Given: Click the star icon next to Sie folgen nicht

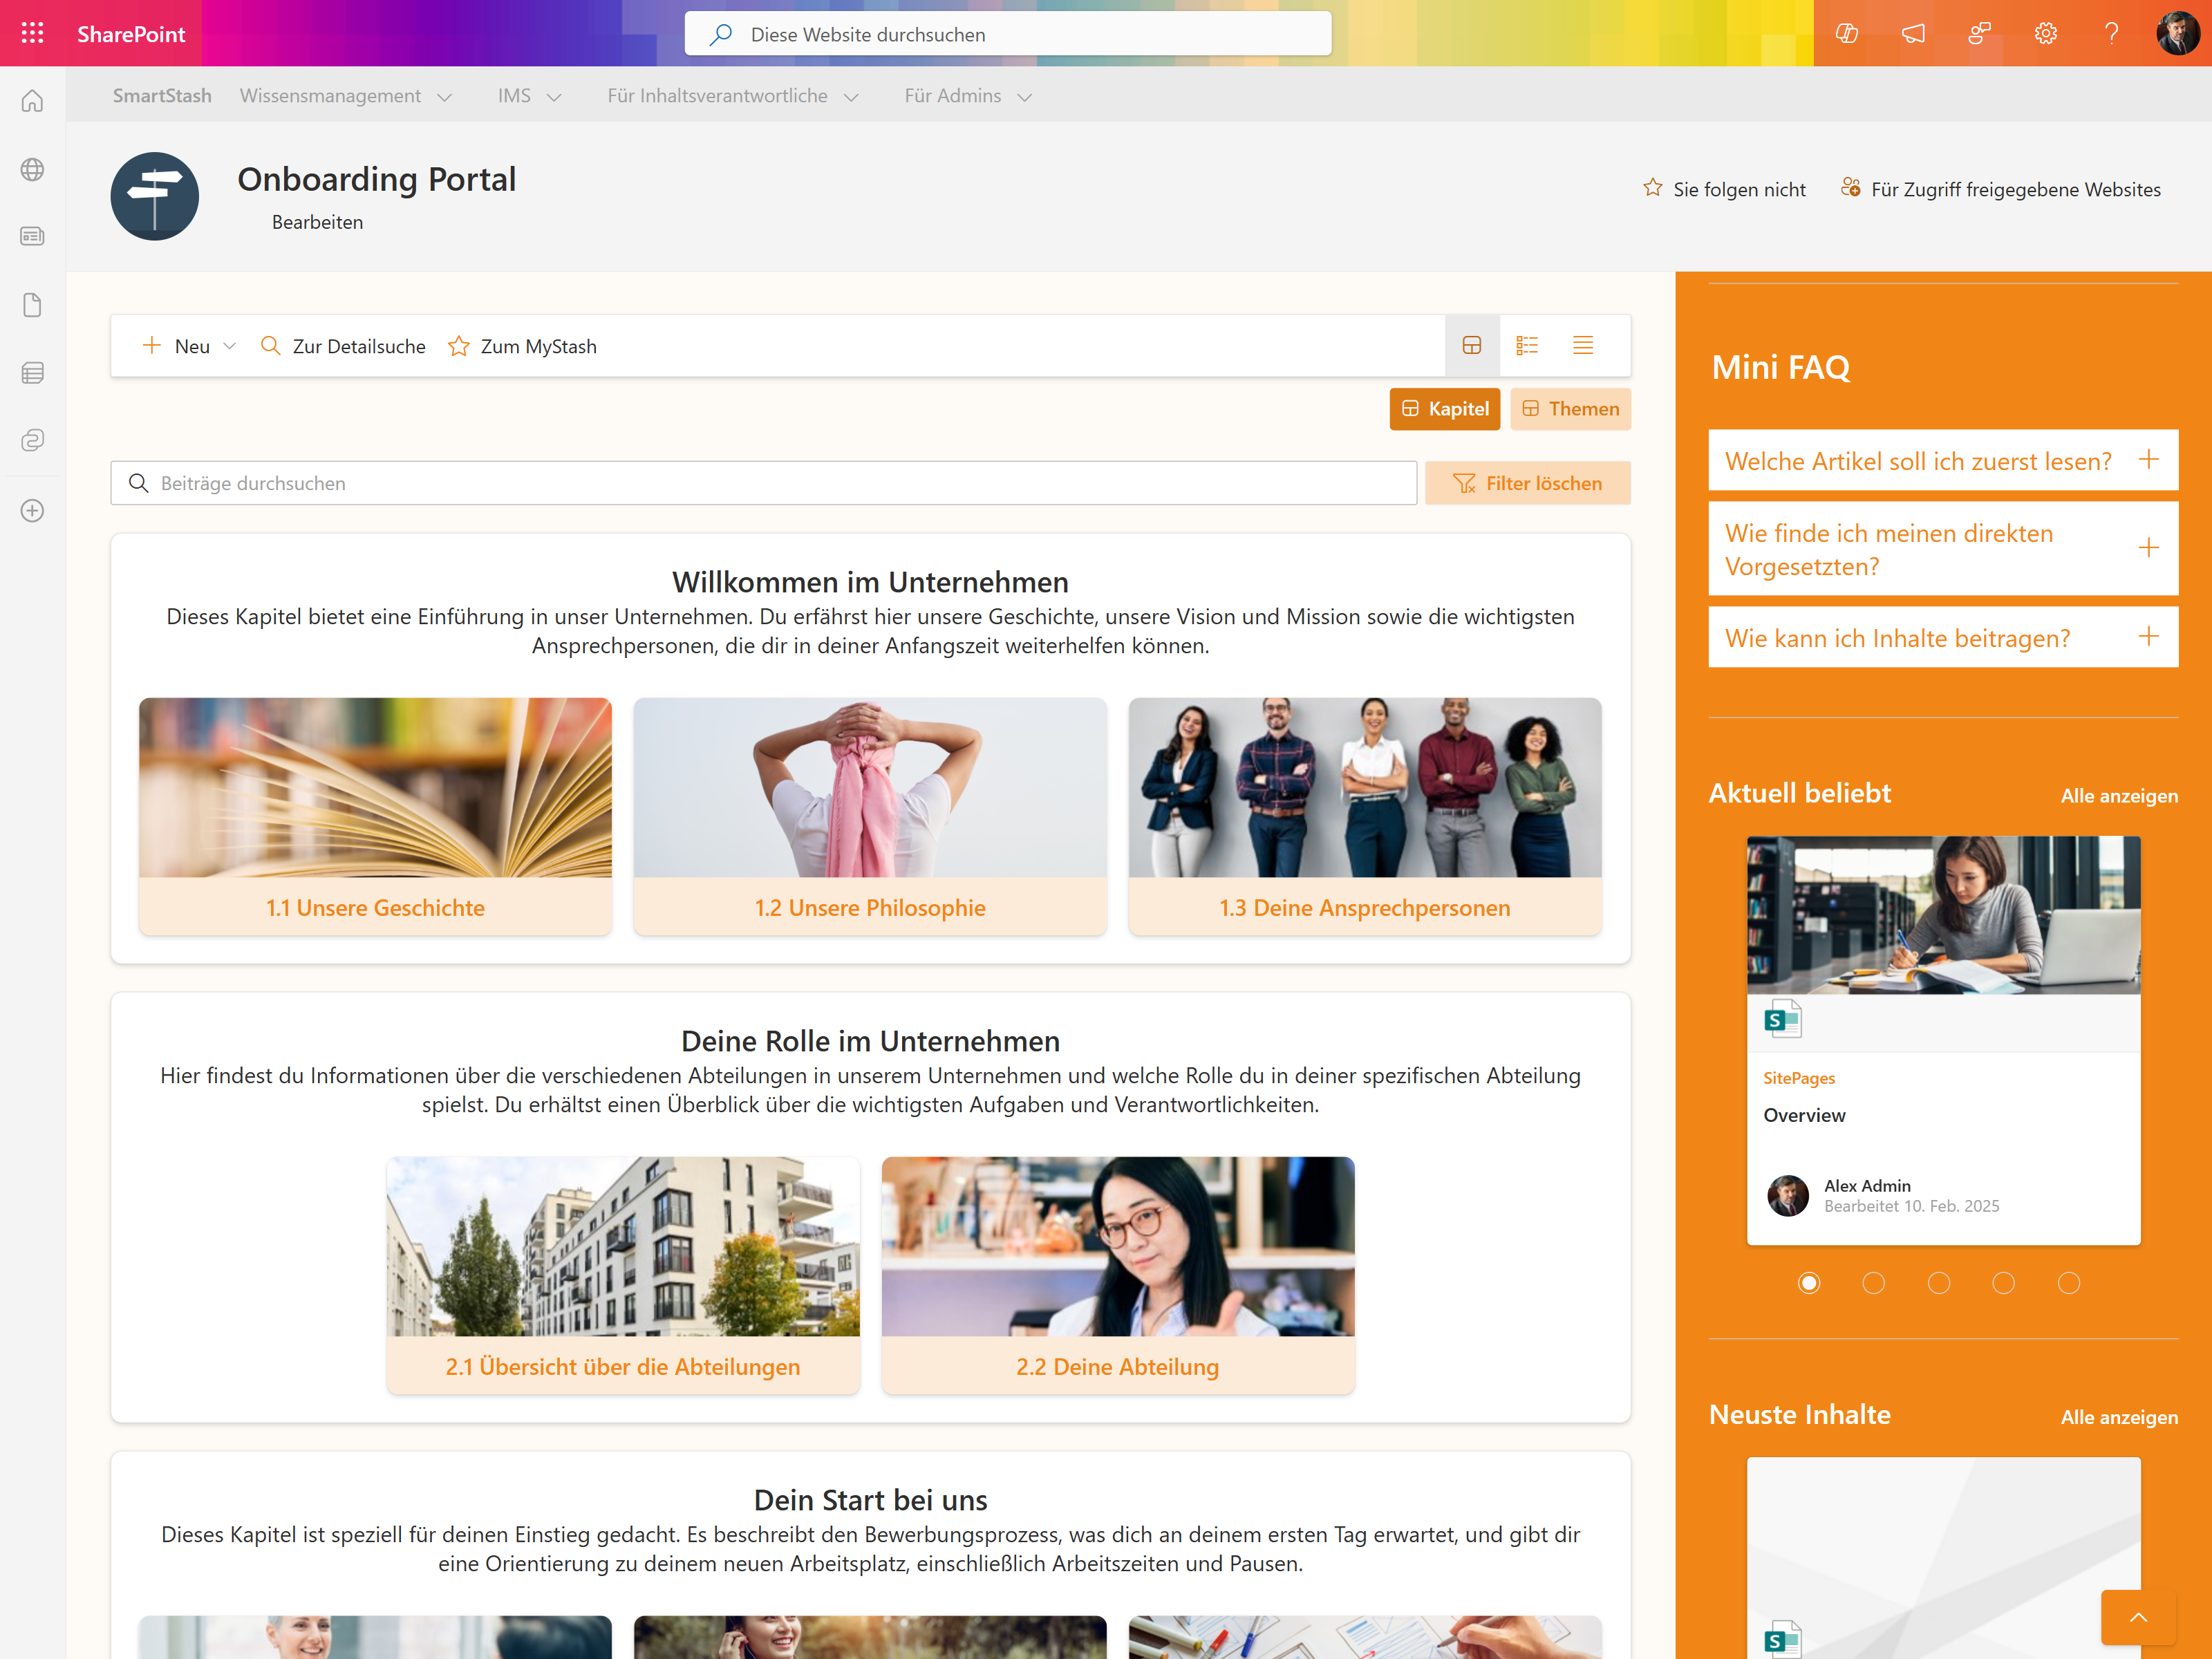Looking at the screenshot, I should [x=1652, y=188].
